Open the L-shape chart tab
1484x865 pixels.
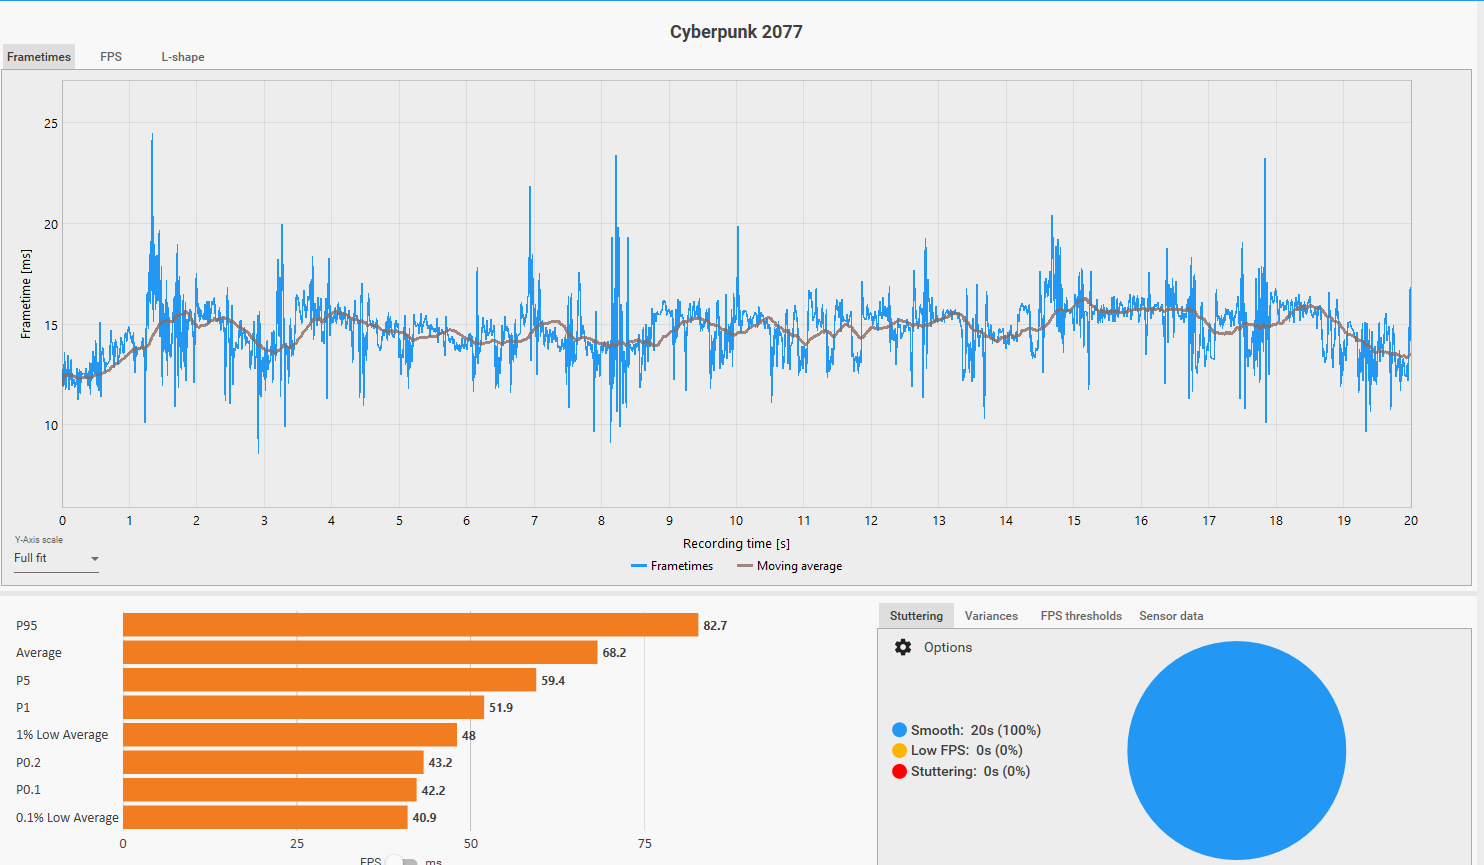[183, 57]
